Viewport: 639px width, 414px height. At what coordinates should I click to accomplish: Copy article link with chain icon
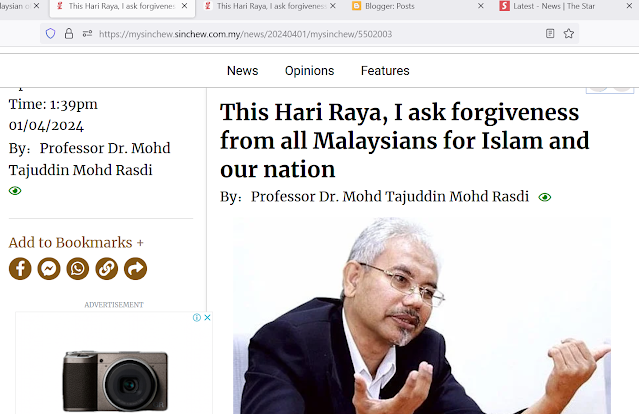(107, 269)
